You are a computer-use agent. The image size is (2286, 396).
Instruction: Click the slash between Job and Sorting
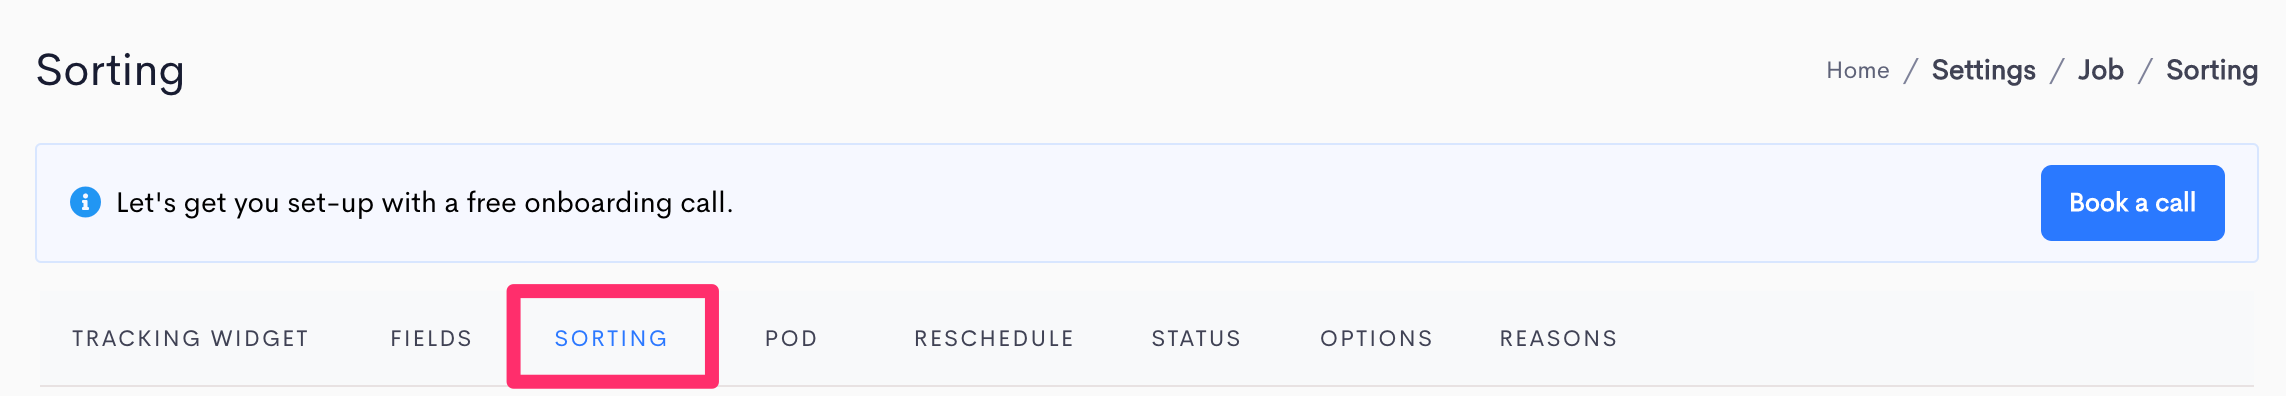(x=2145, y=70)
